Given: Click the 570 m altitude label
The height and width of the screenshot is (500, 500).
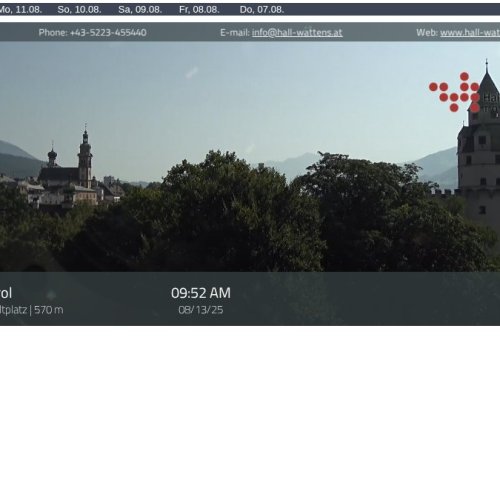Looking at the screenshot, I should 49,310.
